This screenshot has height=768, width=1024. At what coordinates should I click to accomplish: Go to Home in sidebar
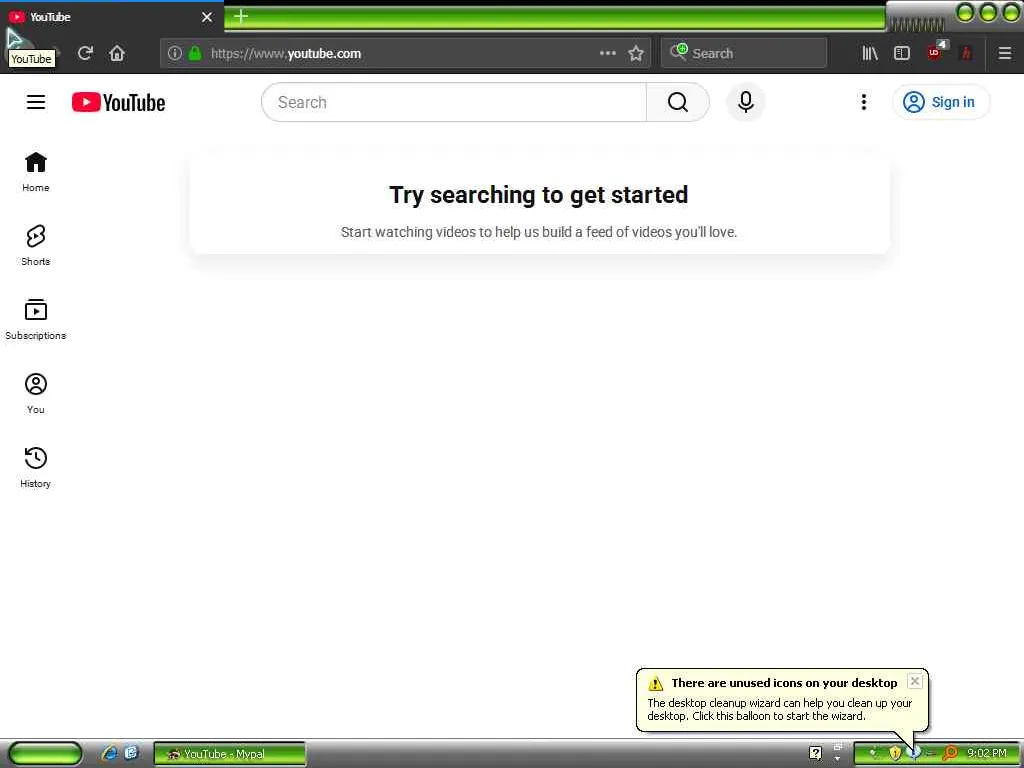tap(36, 172)
